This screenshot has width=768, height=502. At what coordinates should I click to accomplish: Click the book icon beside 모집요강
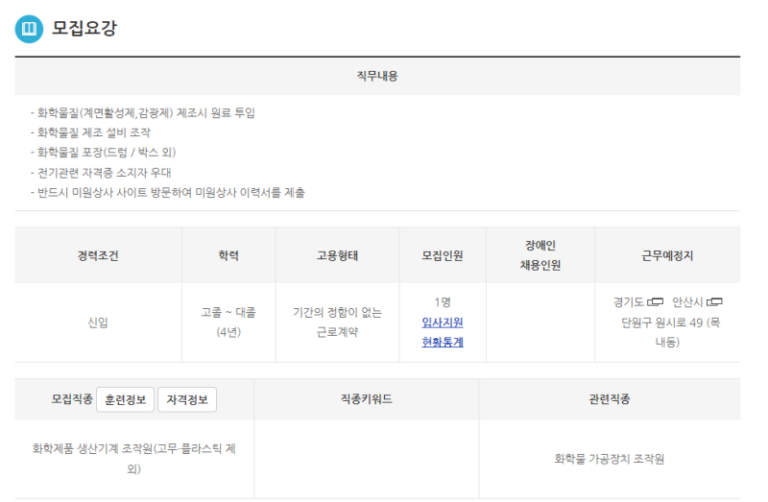pos(29,28)
